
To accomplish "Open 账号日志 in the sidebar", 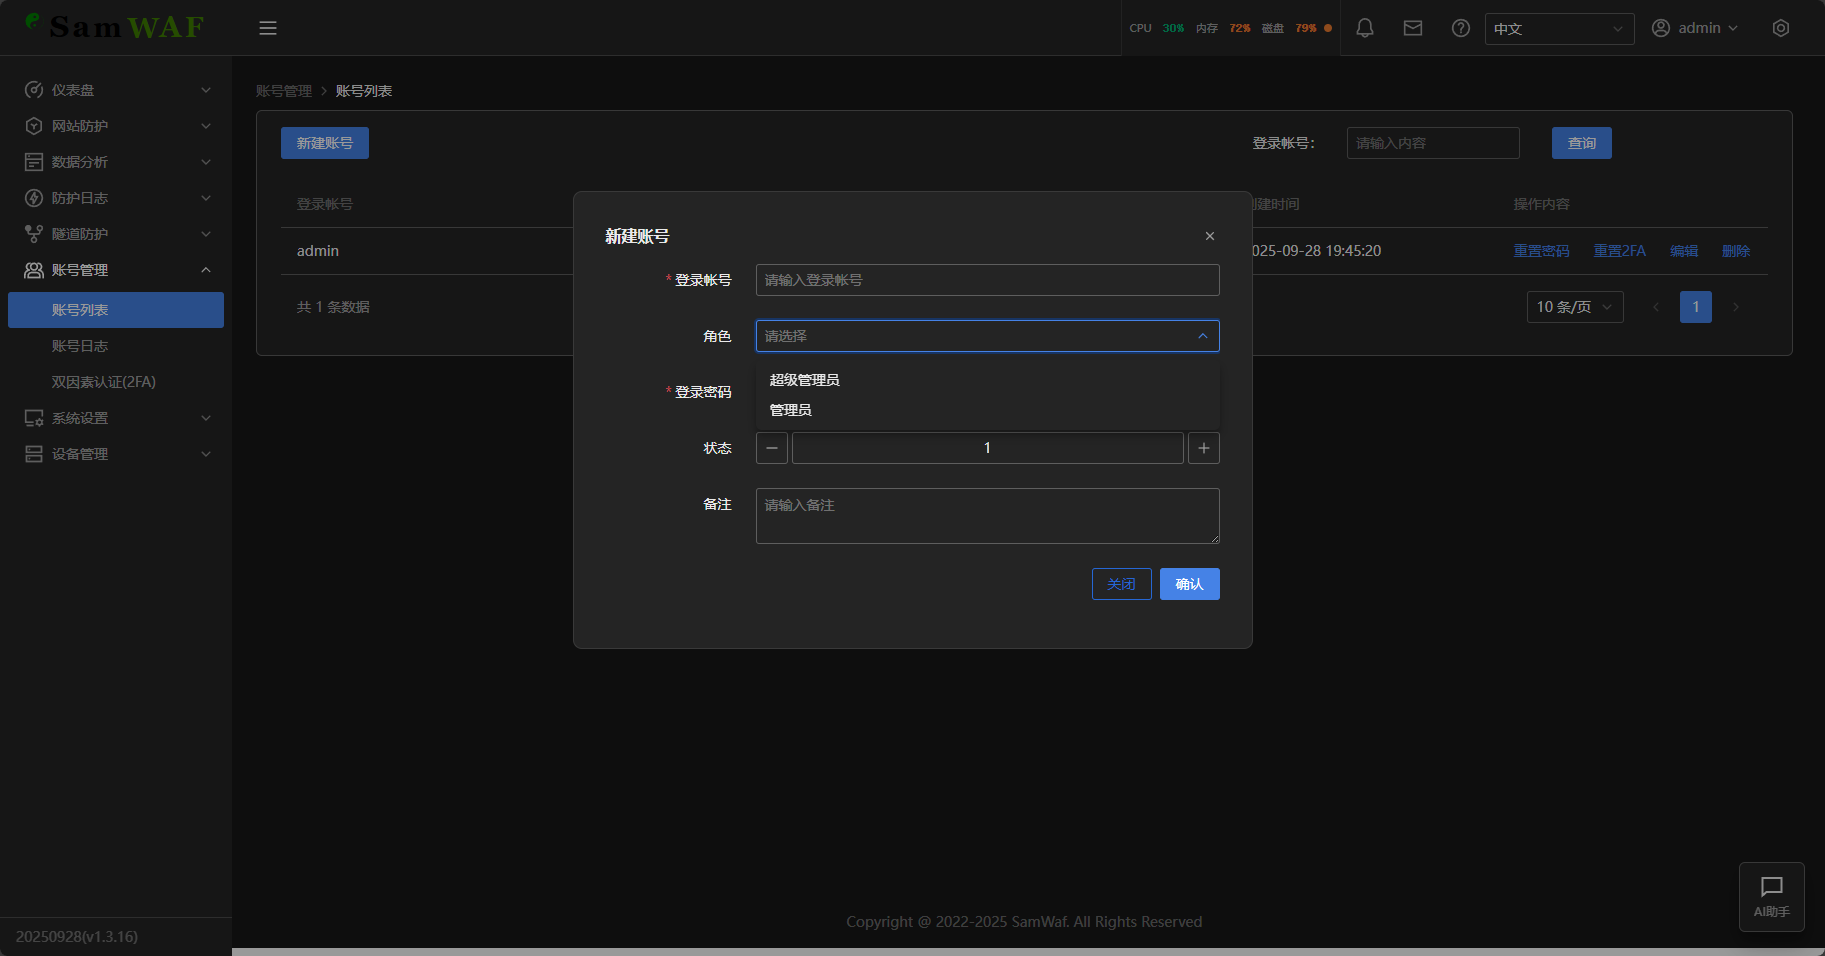I will point(80,346).
